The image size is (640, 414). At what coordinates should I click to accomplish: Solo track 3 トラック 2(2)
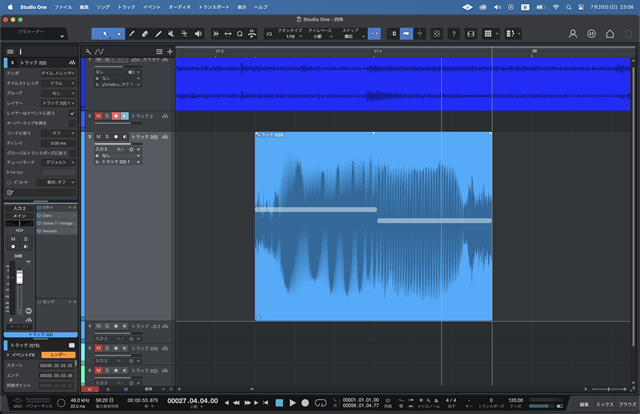click(x=107, y=137)
